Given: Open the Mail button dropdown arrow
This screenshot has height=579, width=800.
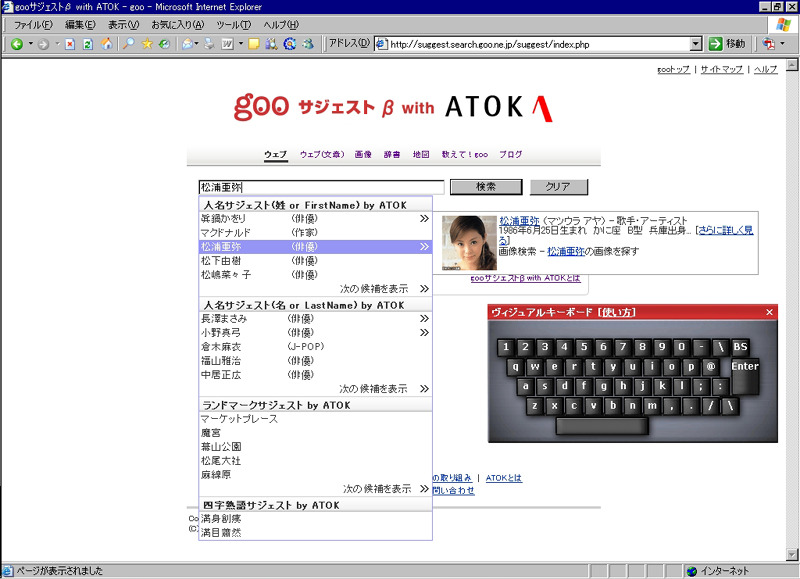Looking at the screenshot, I should 196,44.
